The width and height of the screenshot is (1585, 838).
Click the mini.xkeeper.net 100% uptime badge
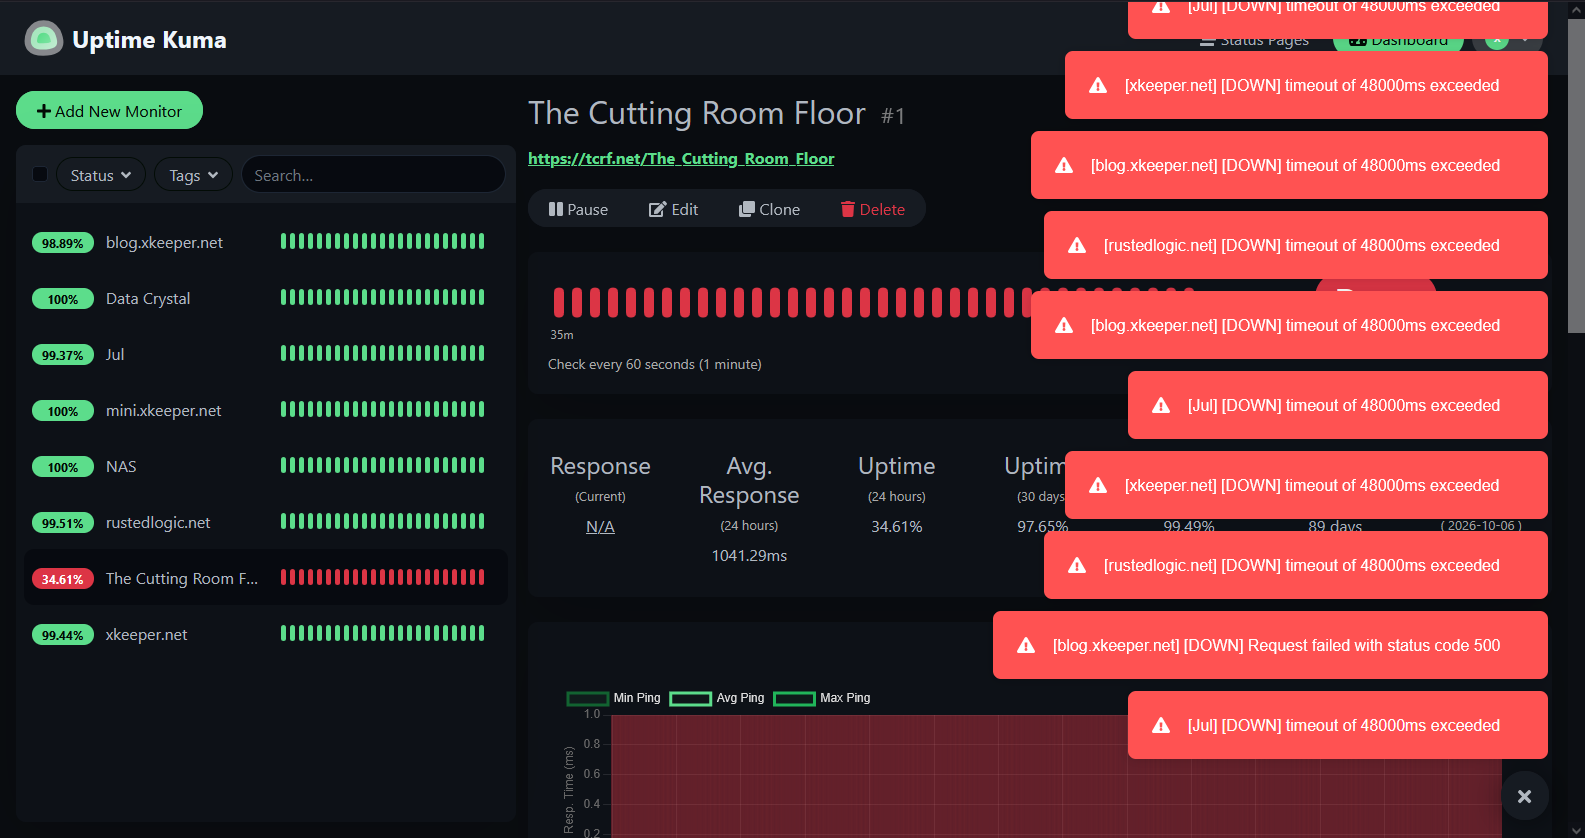63,411
